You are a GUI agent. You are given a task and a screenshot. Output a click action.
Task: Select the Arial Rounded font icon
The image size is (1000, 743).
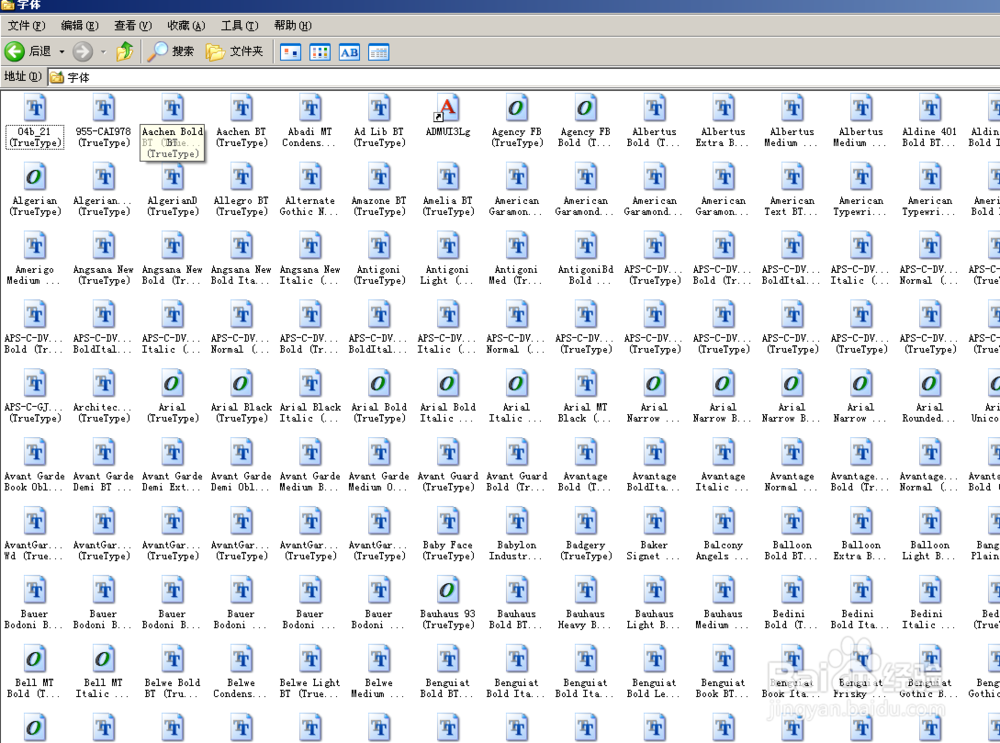tap(930, 383)
